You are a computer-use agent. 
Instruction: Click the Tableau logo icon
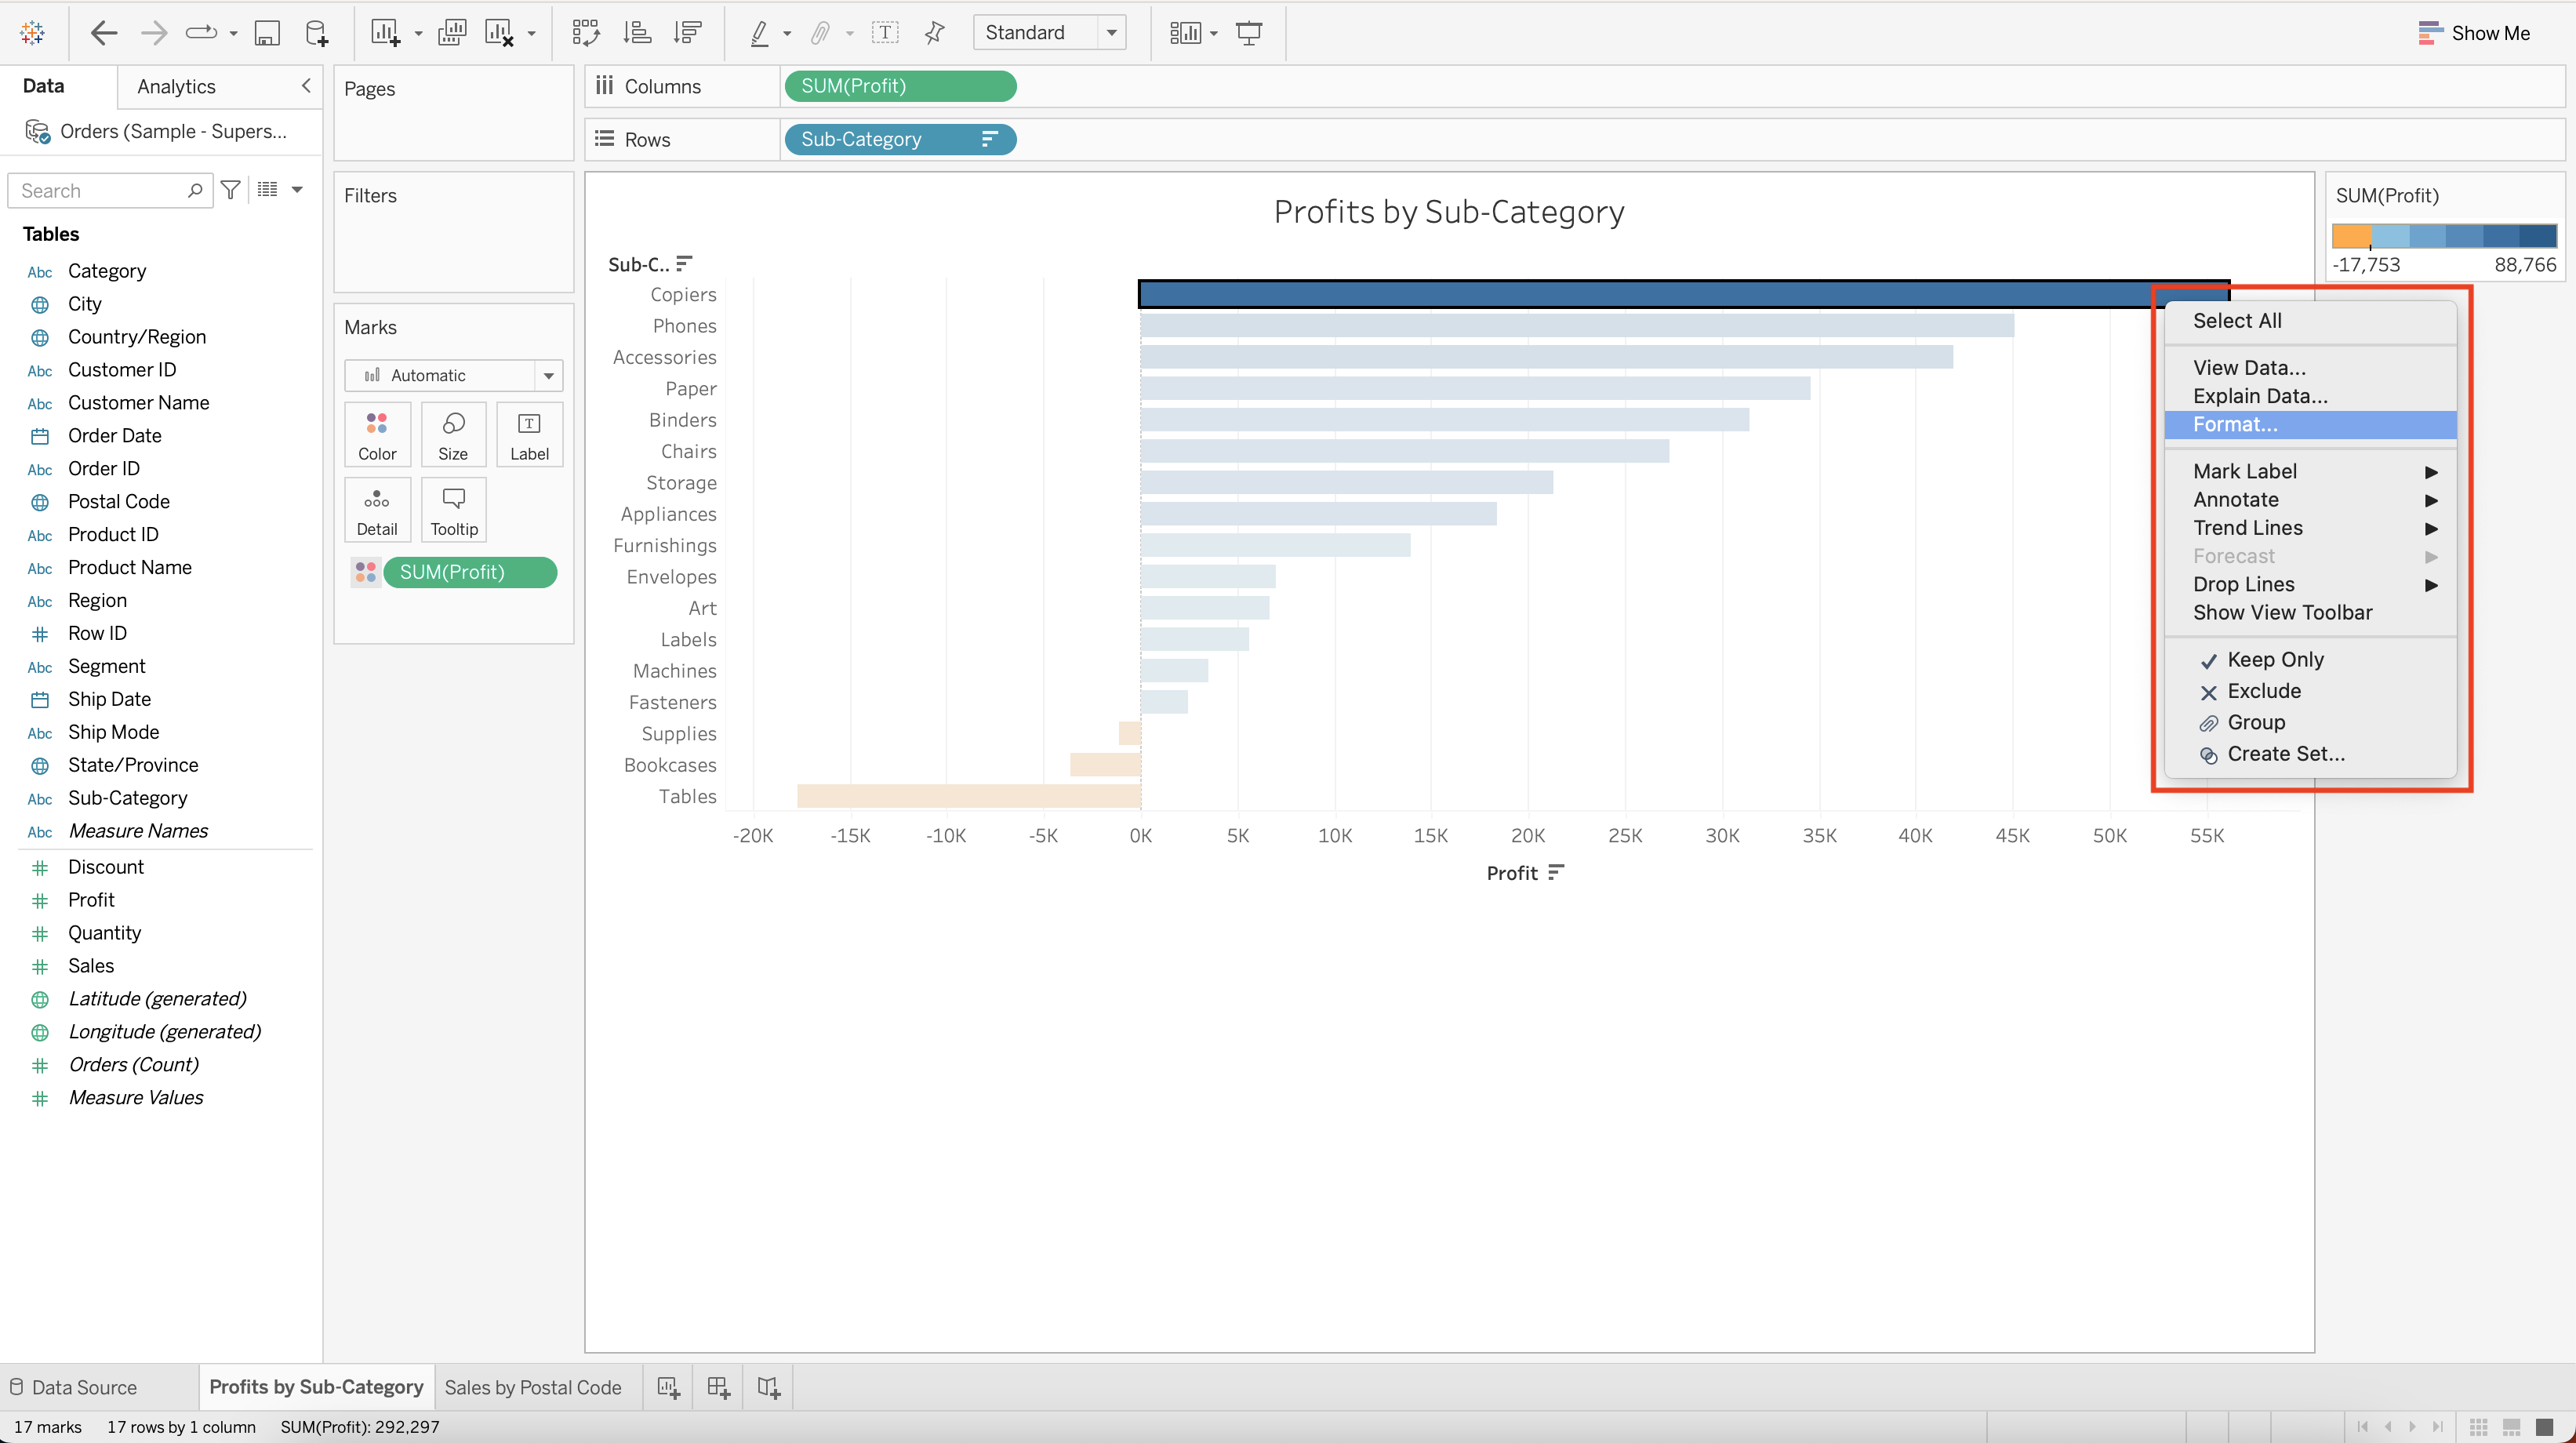tap(31, 32)
